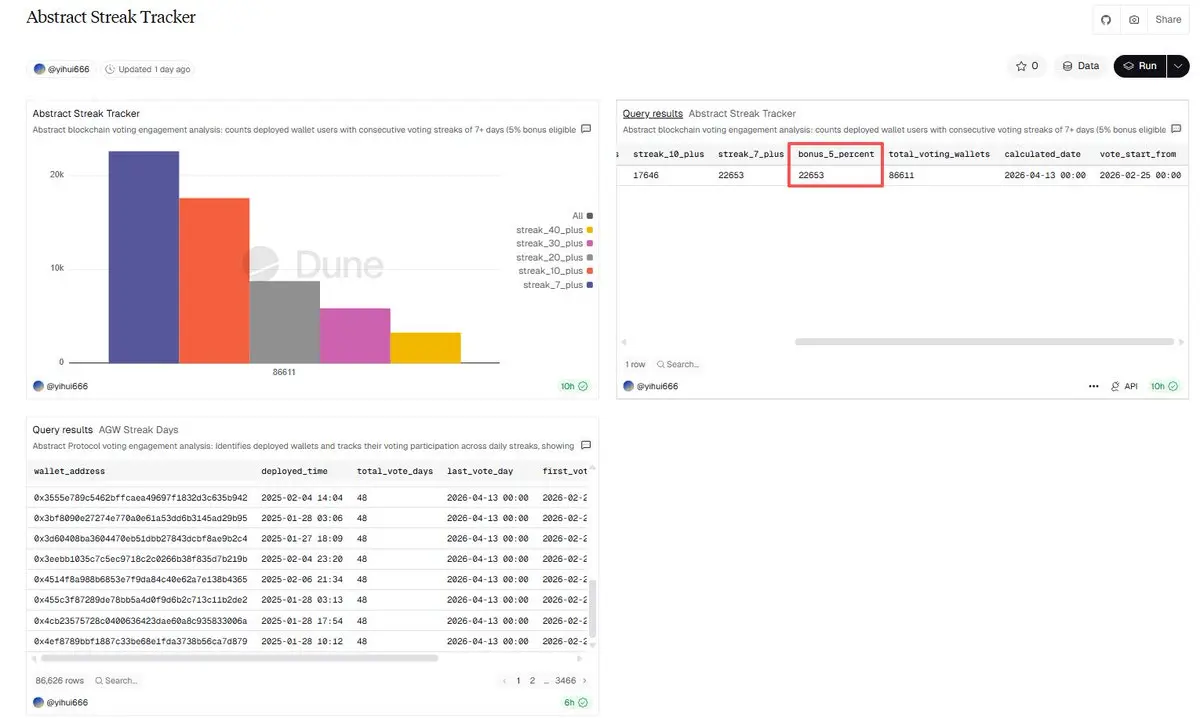The height and width of the screenshot is (718, 1200).
Task: Run the dashboard queries
Action: coord(1139,66)
